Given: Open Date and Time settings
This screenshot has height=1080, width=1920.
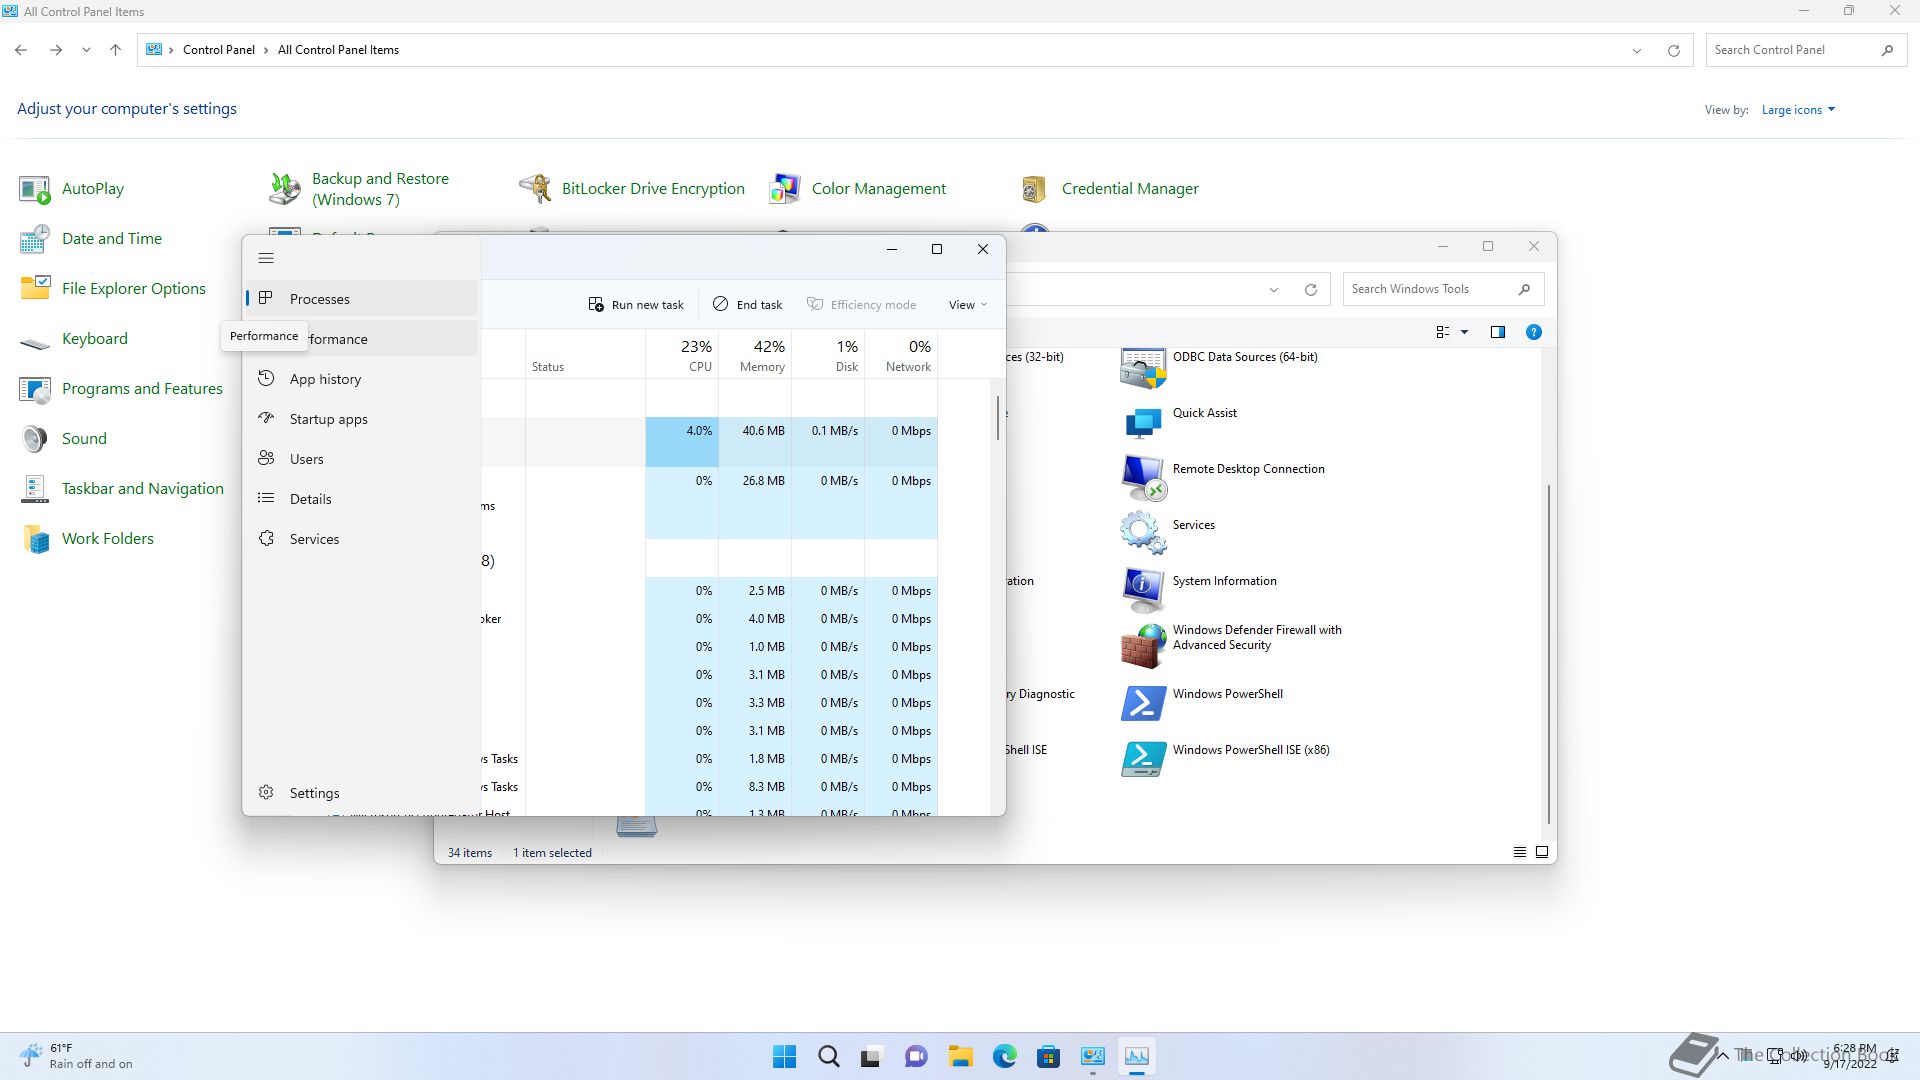Looking at the screenshot, I should point(90,239).
